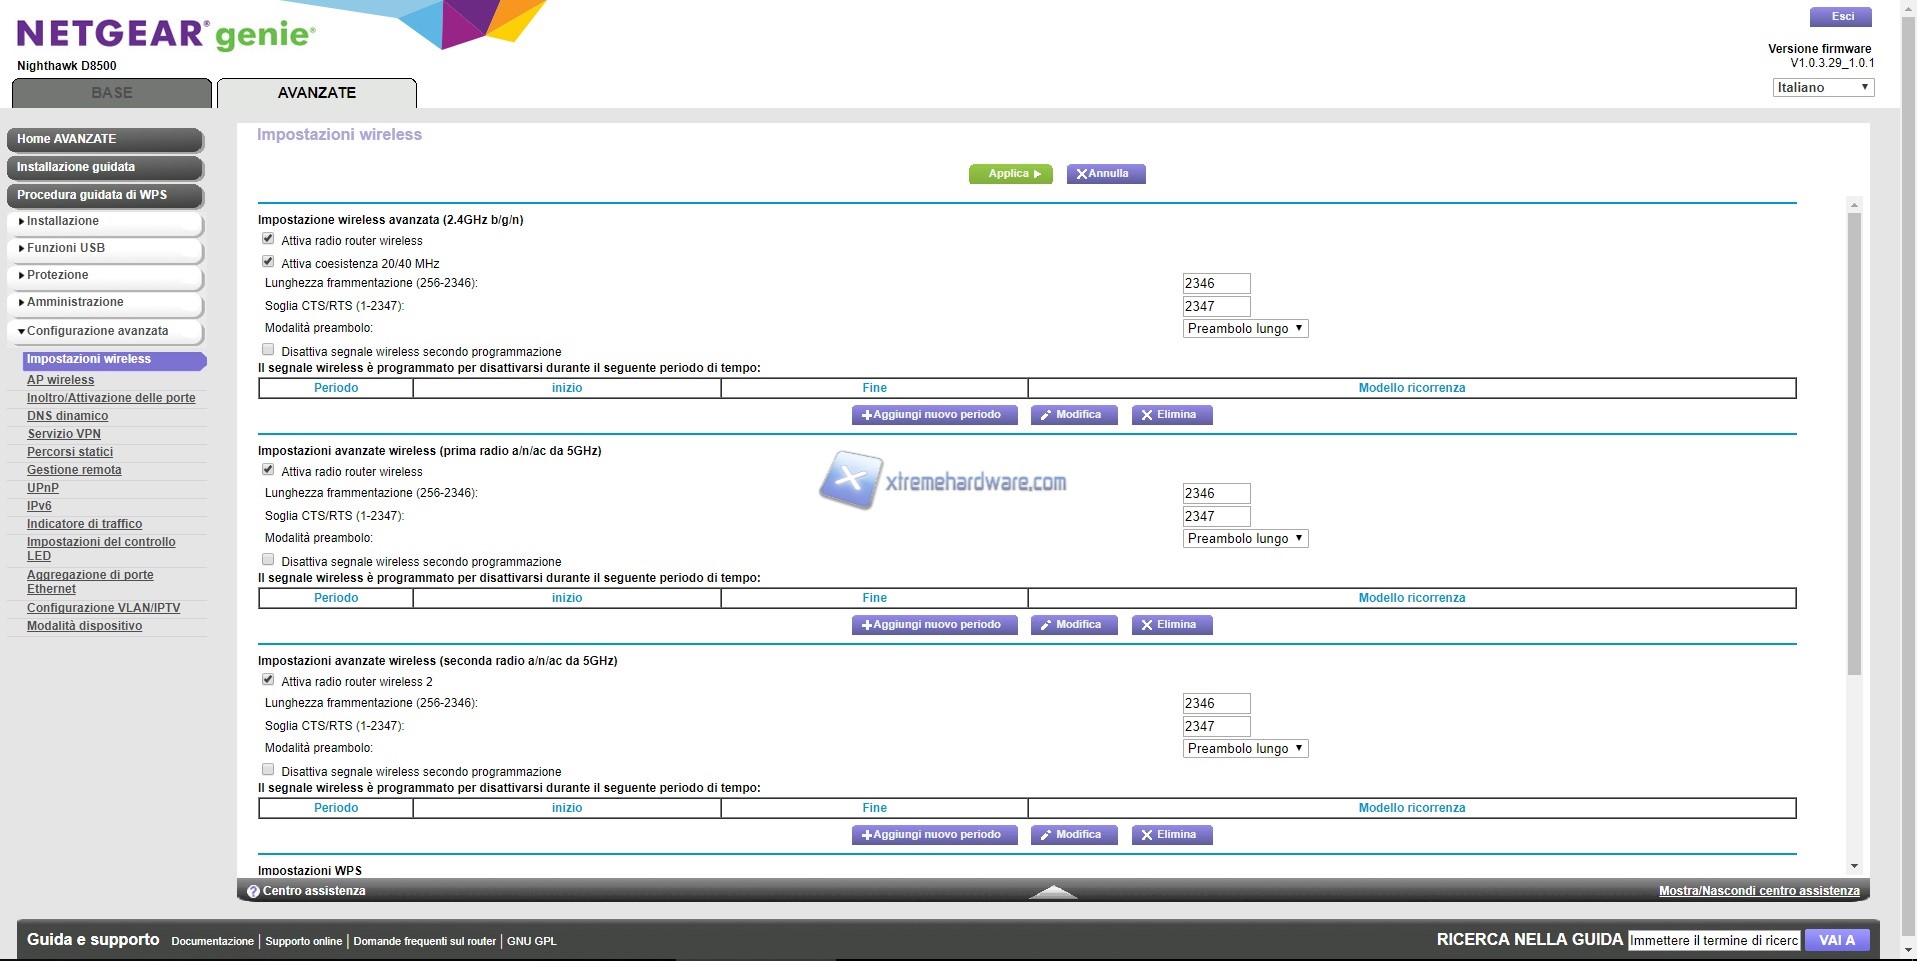Click the help search input field
The height and width of the screenshot is (961, 1917).
coord(1713,940)
